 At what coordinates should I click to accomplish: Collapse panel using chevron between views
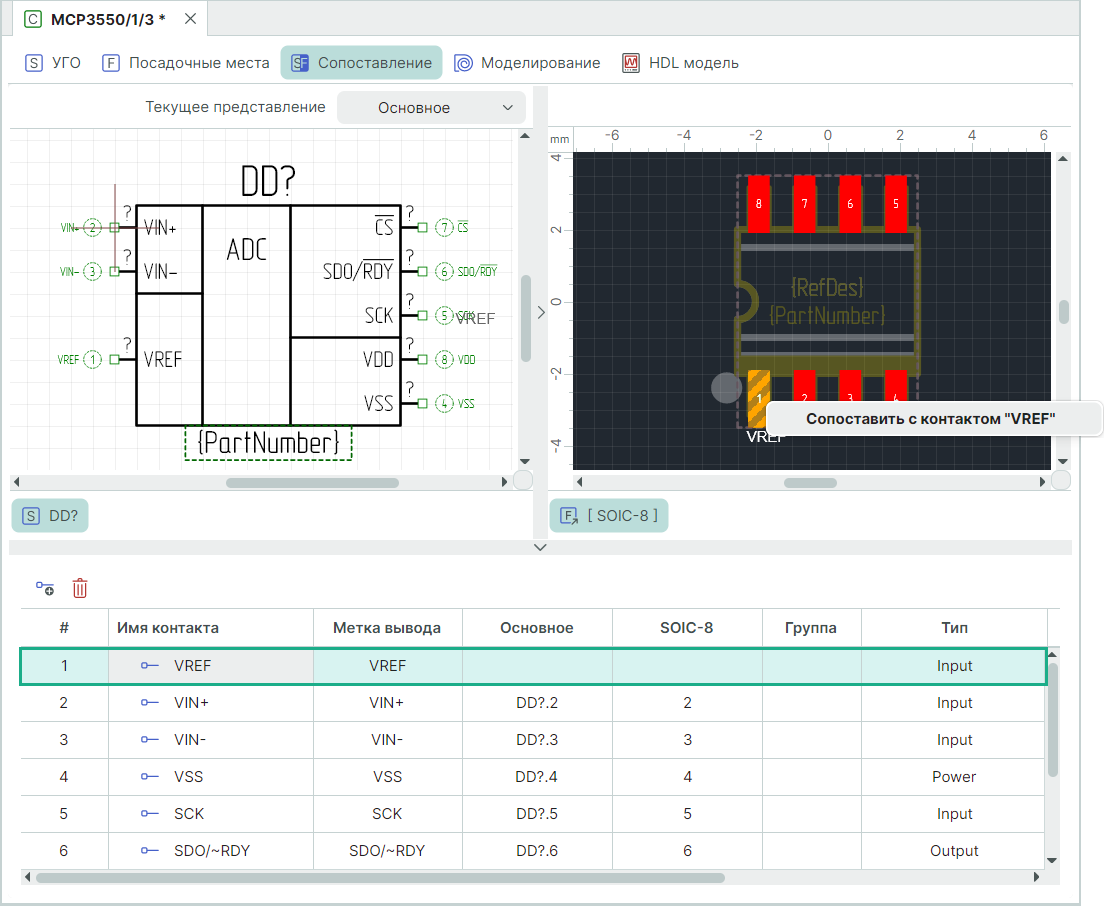541,312
